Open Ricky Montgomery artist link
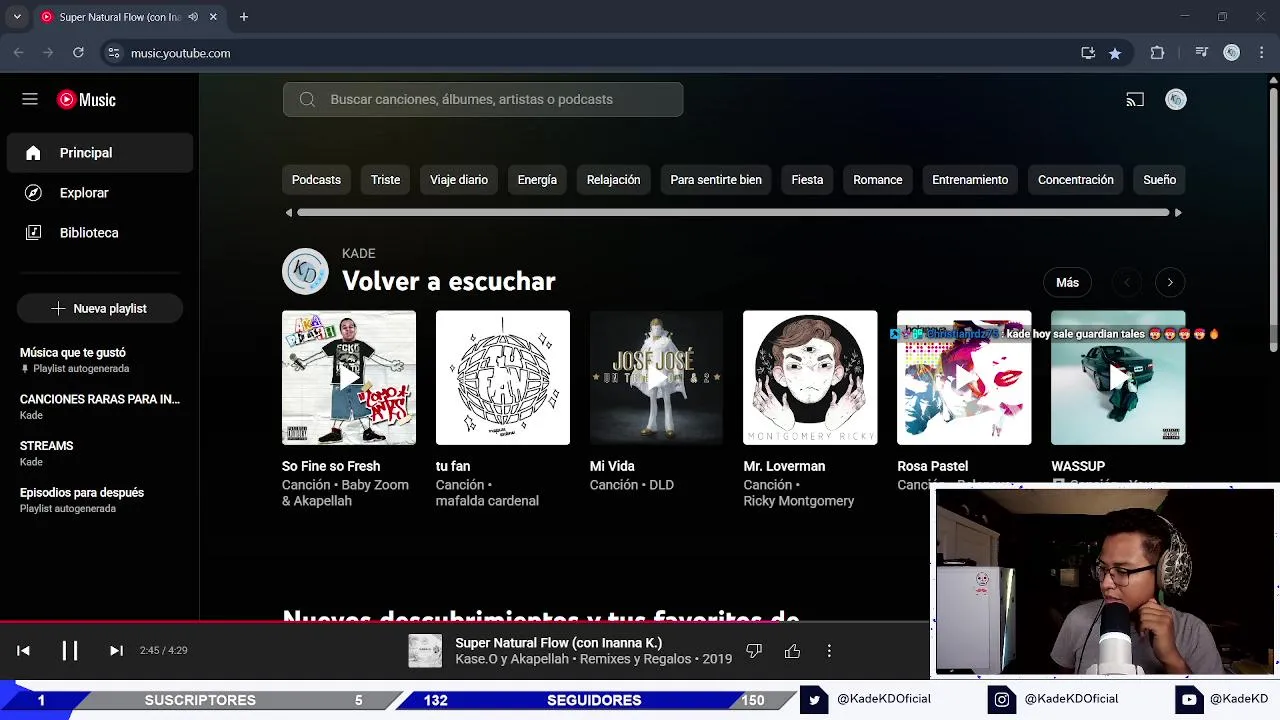The height and width of the screenshot is (720, 1280). click(x=799, y=501)
